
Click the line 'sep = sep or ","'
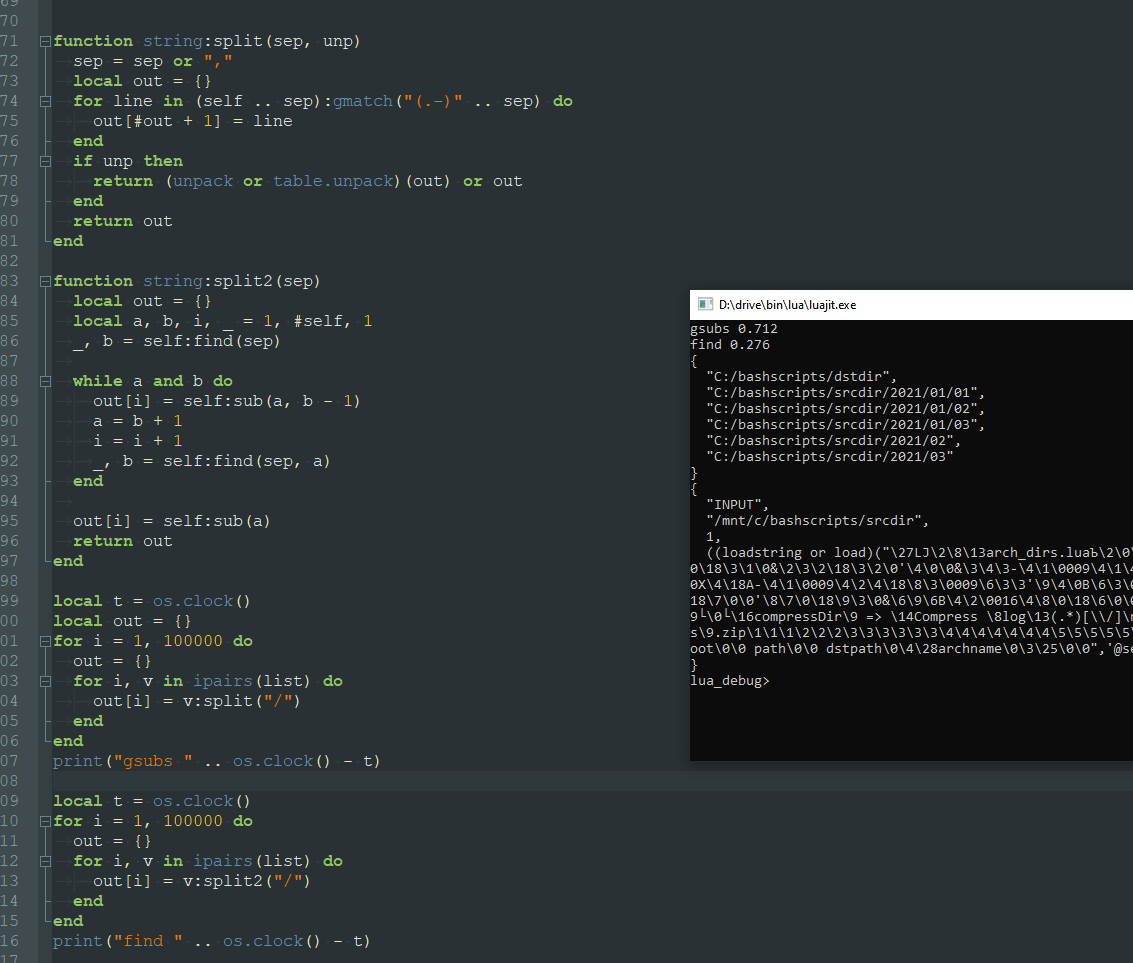(x=152, y=61)
